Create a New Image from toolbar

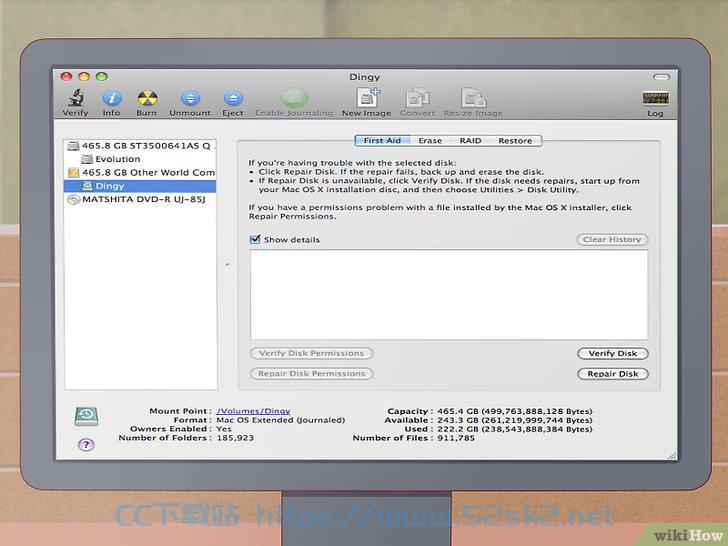(x=368, y=98)
